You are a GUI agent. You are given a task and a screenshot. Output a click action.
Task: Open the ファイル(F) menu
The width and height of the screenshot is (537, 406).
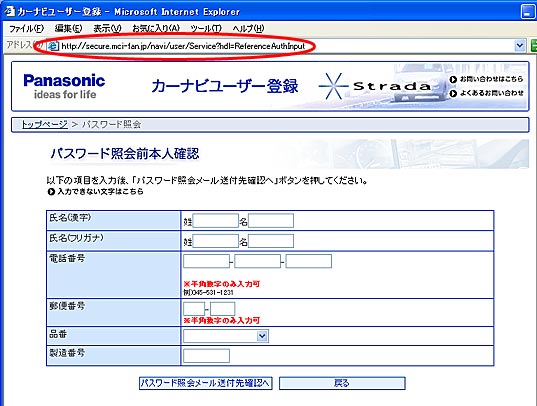point(26,28)
